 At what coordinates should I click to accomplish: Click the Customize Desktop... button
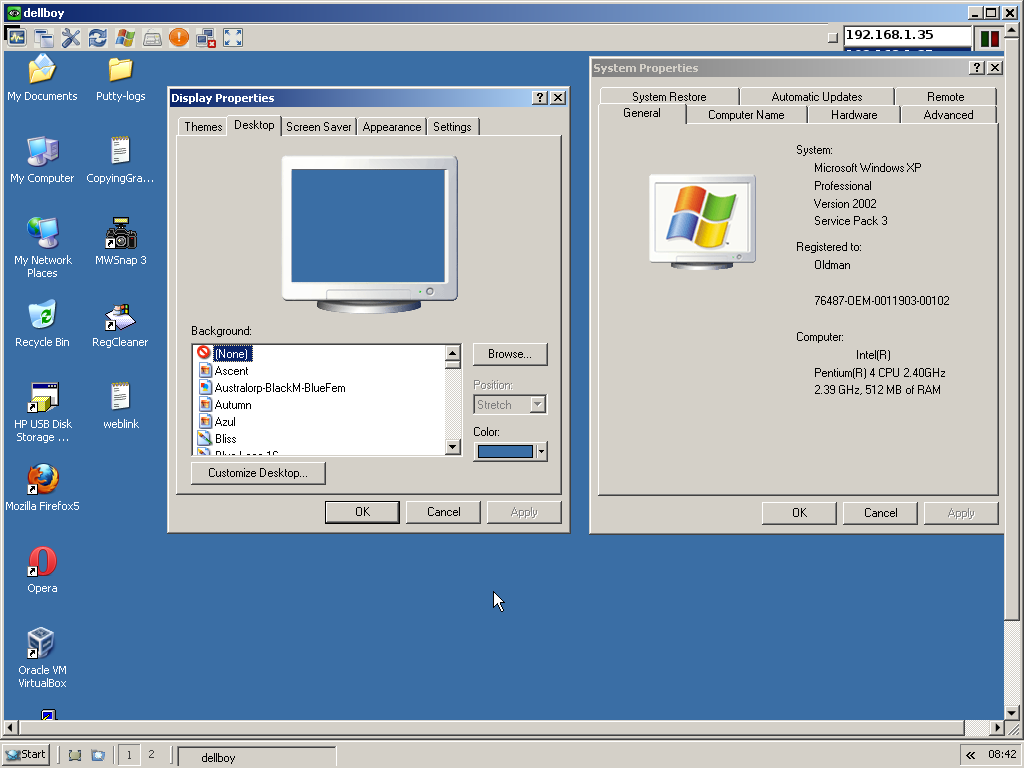[258, 473]
